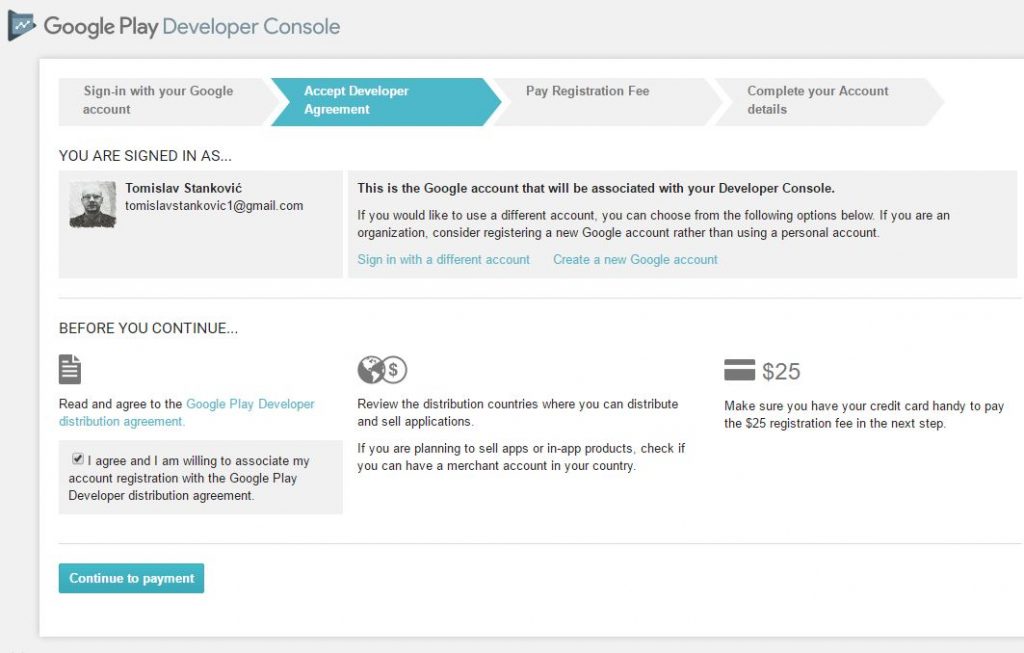The width and height of the screenshot is (1024, 653).
Task: Click the 'Google Play Developer Console' title text
Action: click(192, 27)
